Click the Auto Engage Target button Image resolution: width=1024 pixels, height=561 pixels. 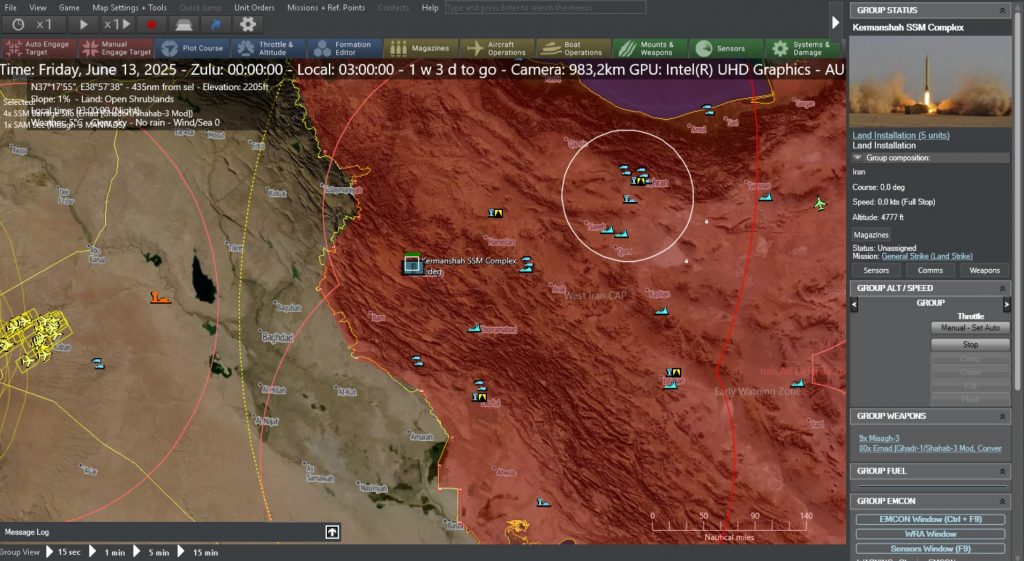(x=39, y=48)
